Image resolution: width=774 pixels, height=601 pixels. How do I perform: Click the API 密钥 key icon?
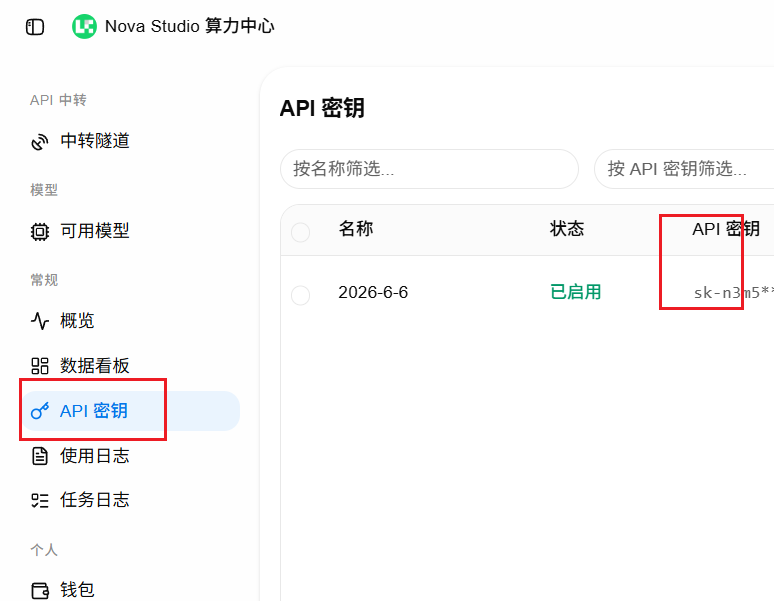pos(39,411)
